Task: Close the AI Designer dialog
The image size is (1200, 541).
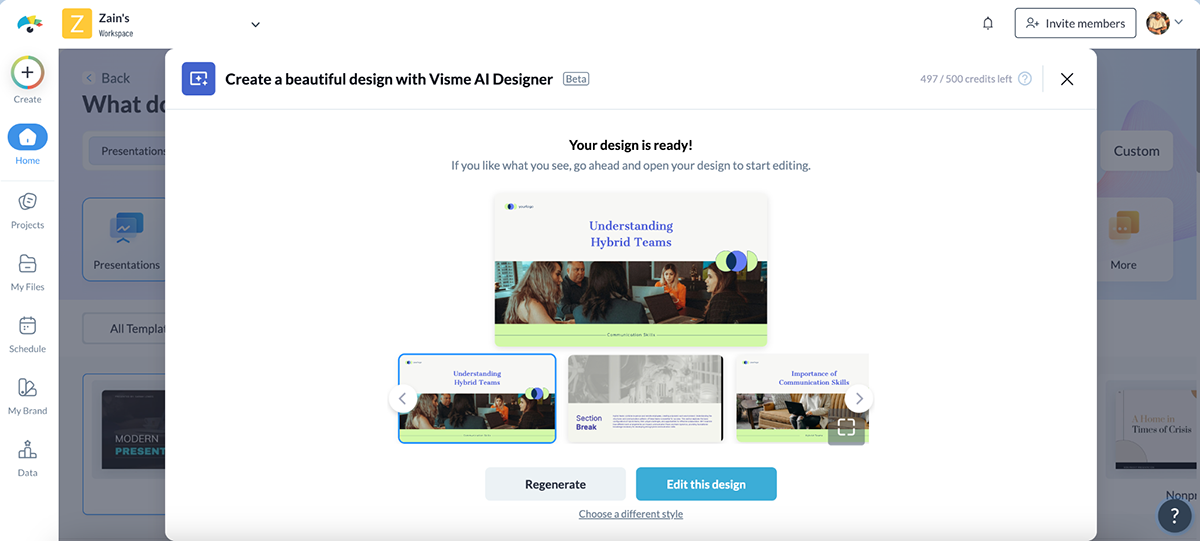Action: 1067,79
